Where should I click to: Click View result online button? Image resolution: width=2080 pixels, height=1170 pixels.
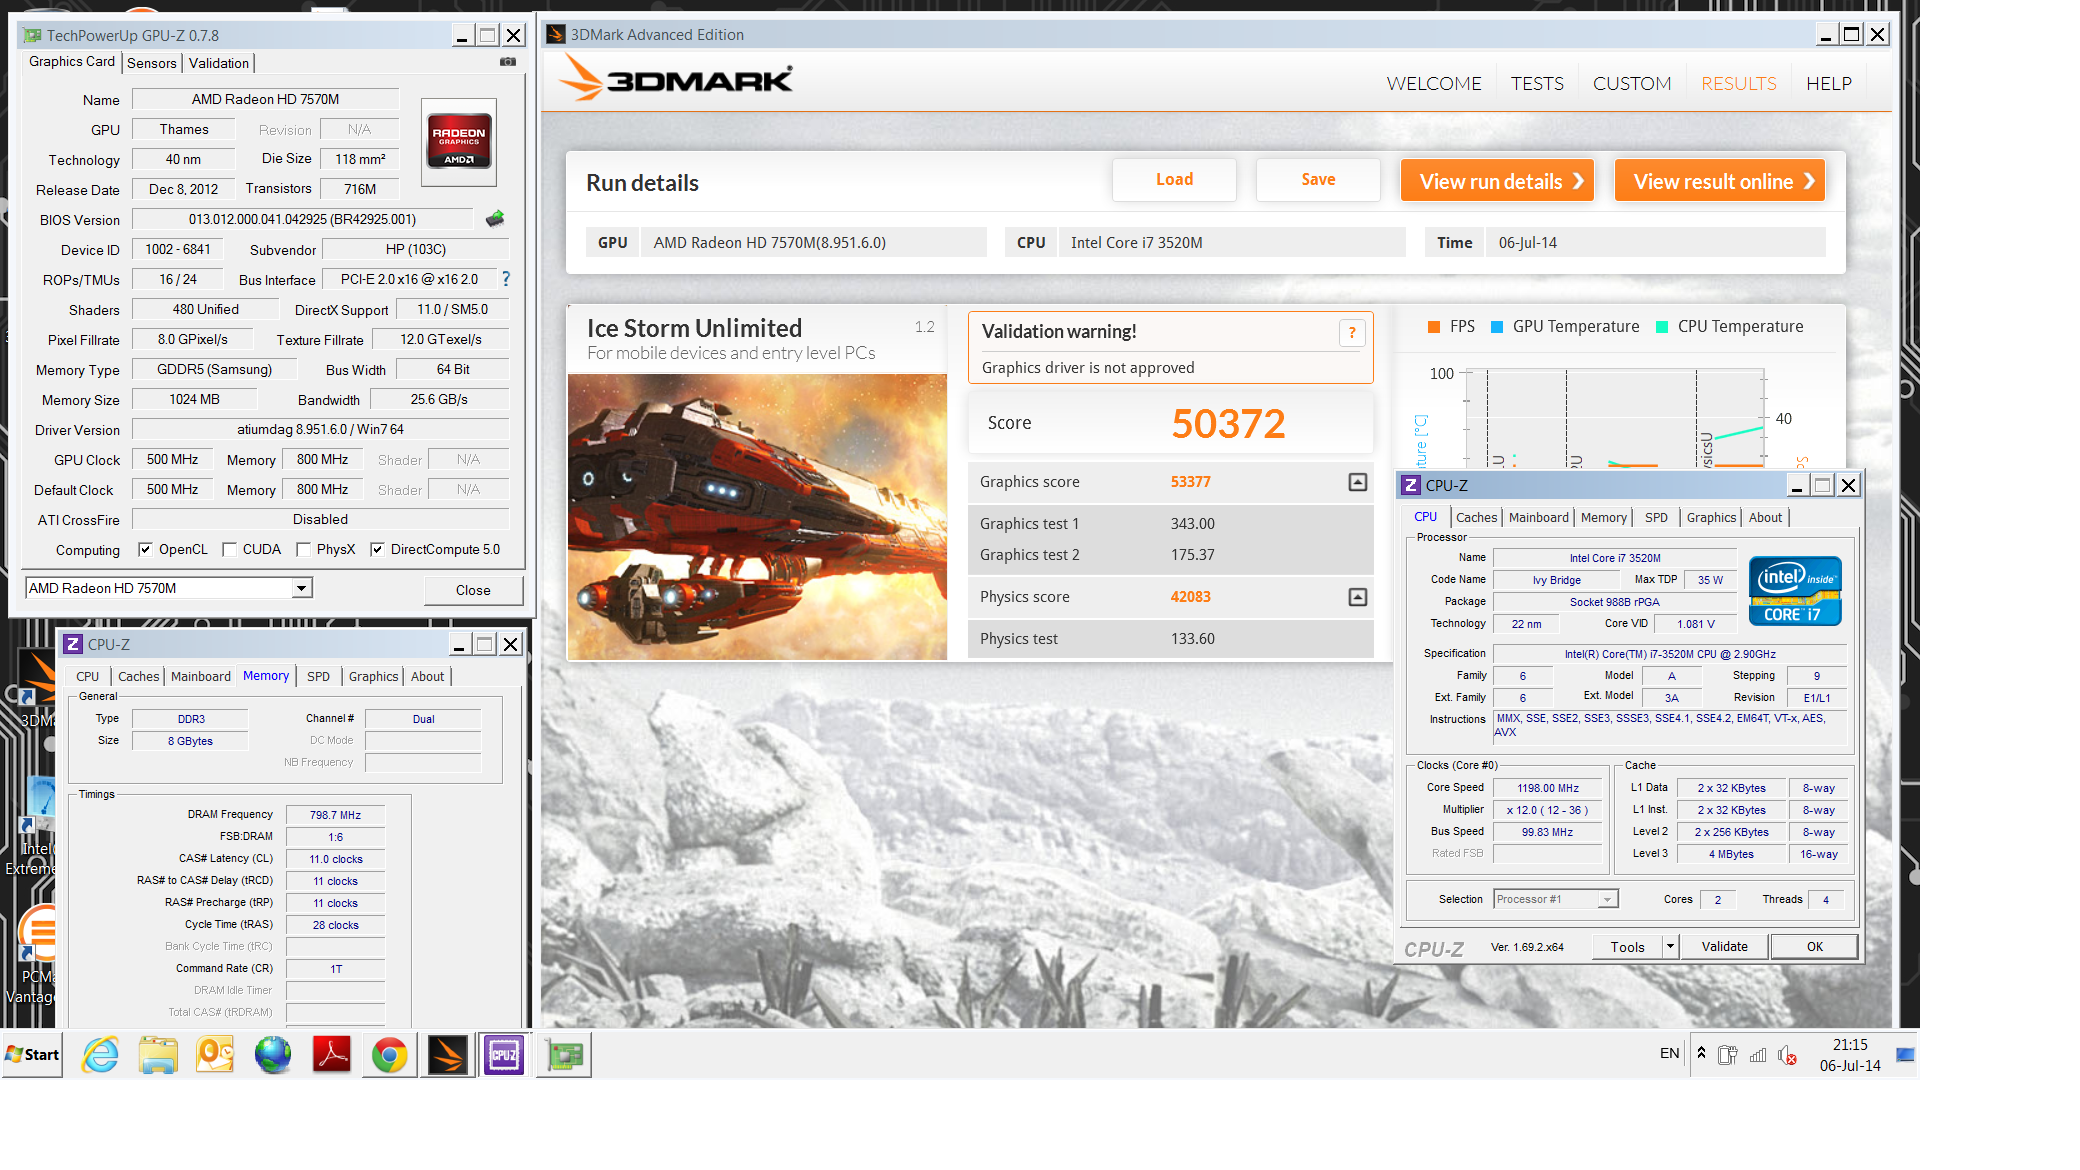[1720, 181]
